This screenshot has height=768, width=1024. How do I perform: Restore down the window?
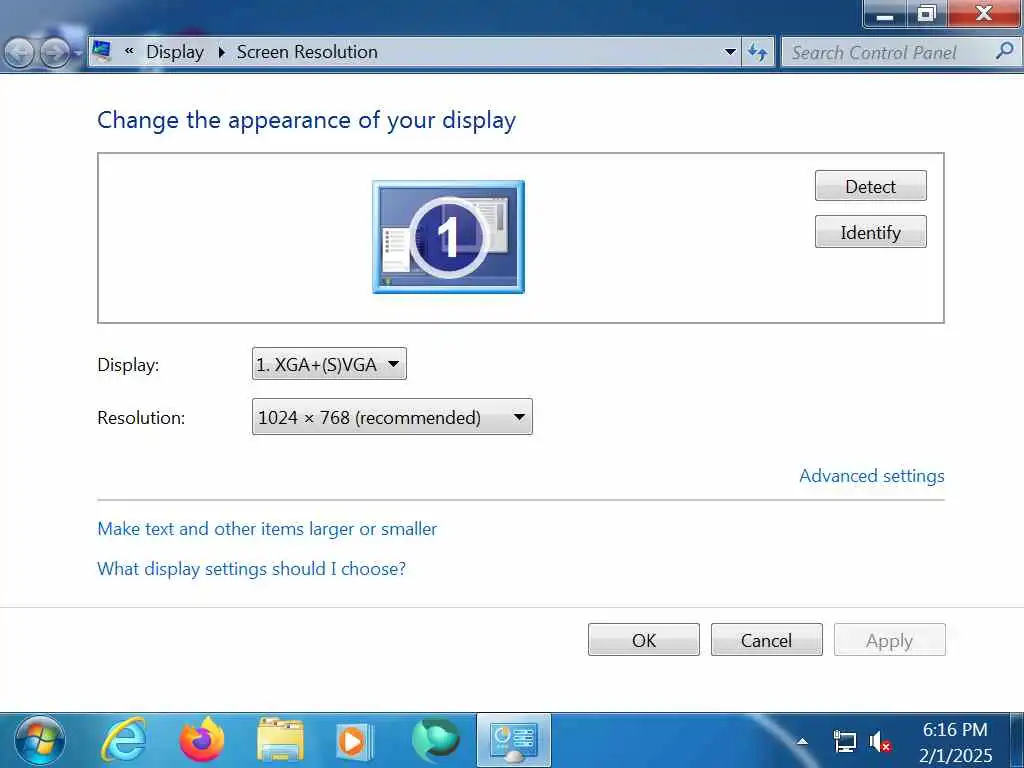point(926,14)
